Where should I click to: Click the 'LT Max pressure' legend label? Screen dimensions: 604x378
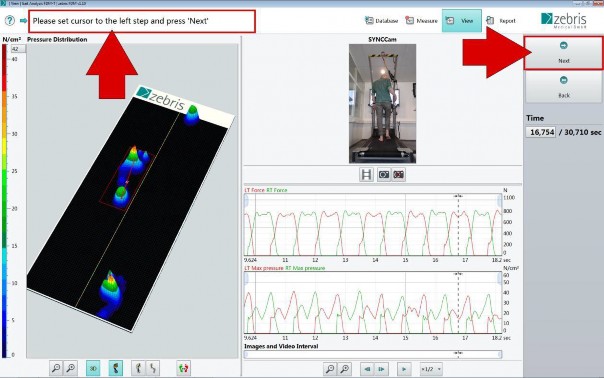(x=263, y=268)
